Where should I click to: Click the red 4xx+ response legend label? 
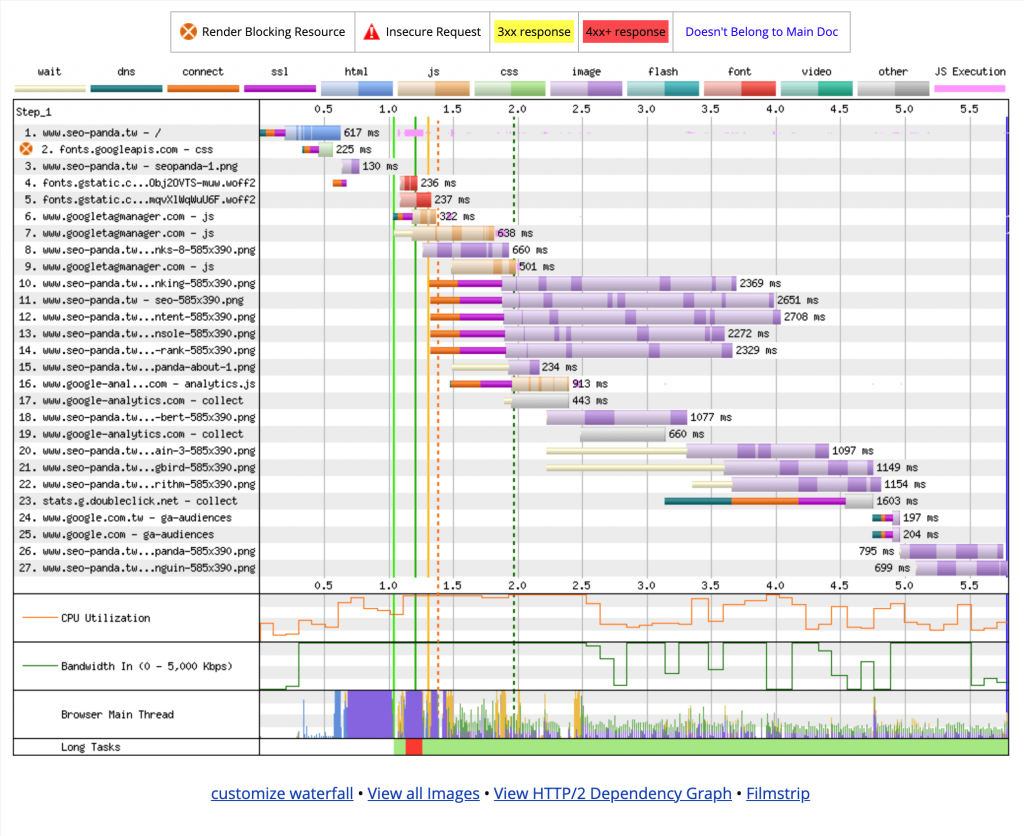click(x=626, y=31)
